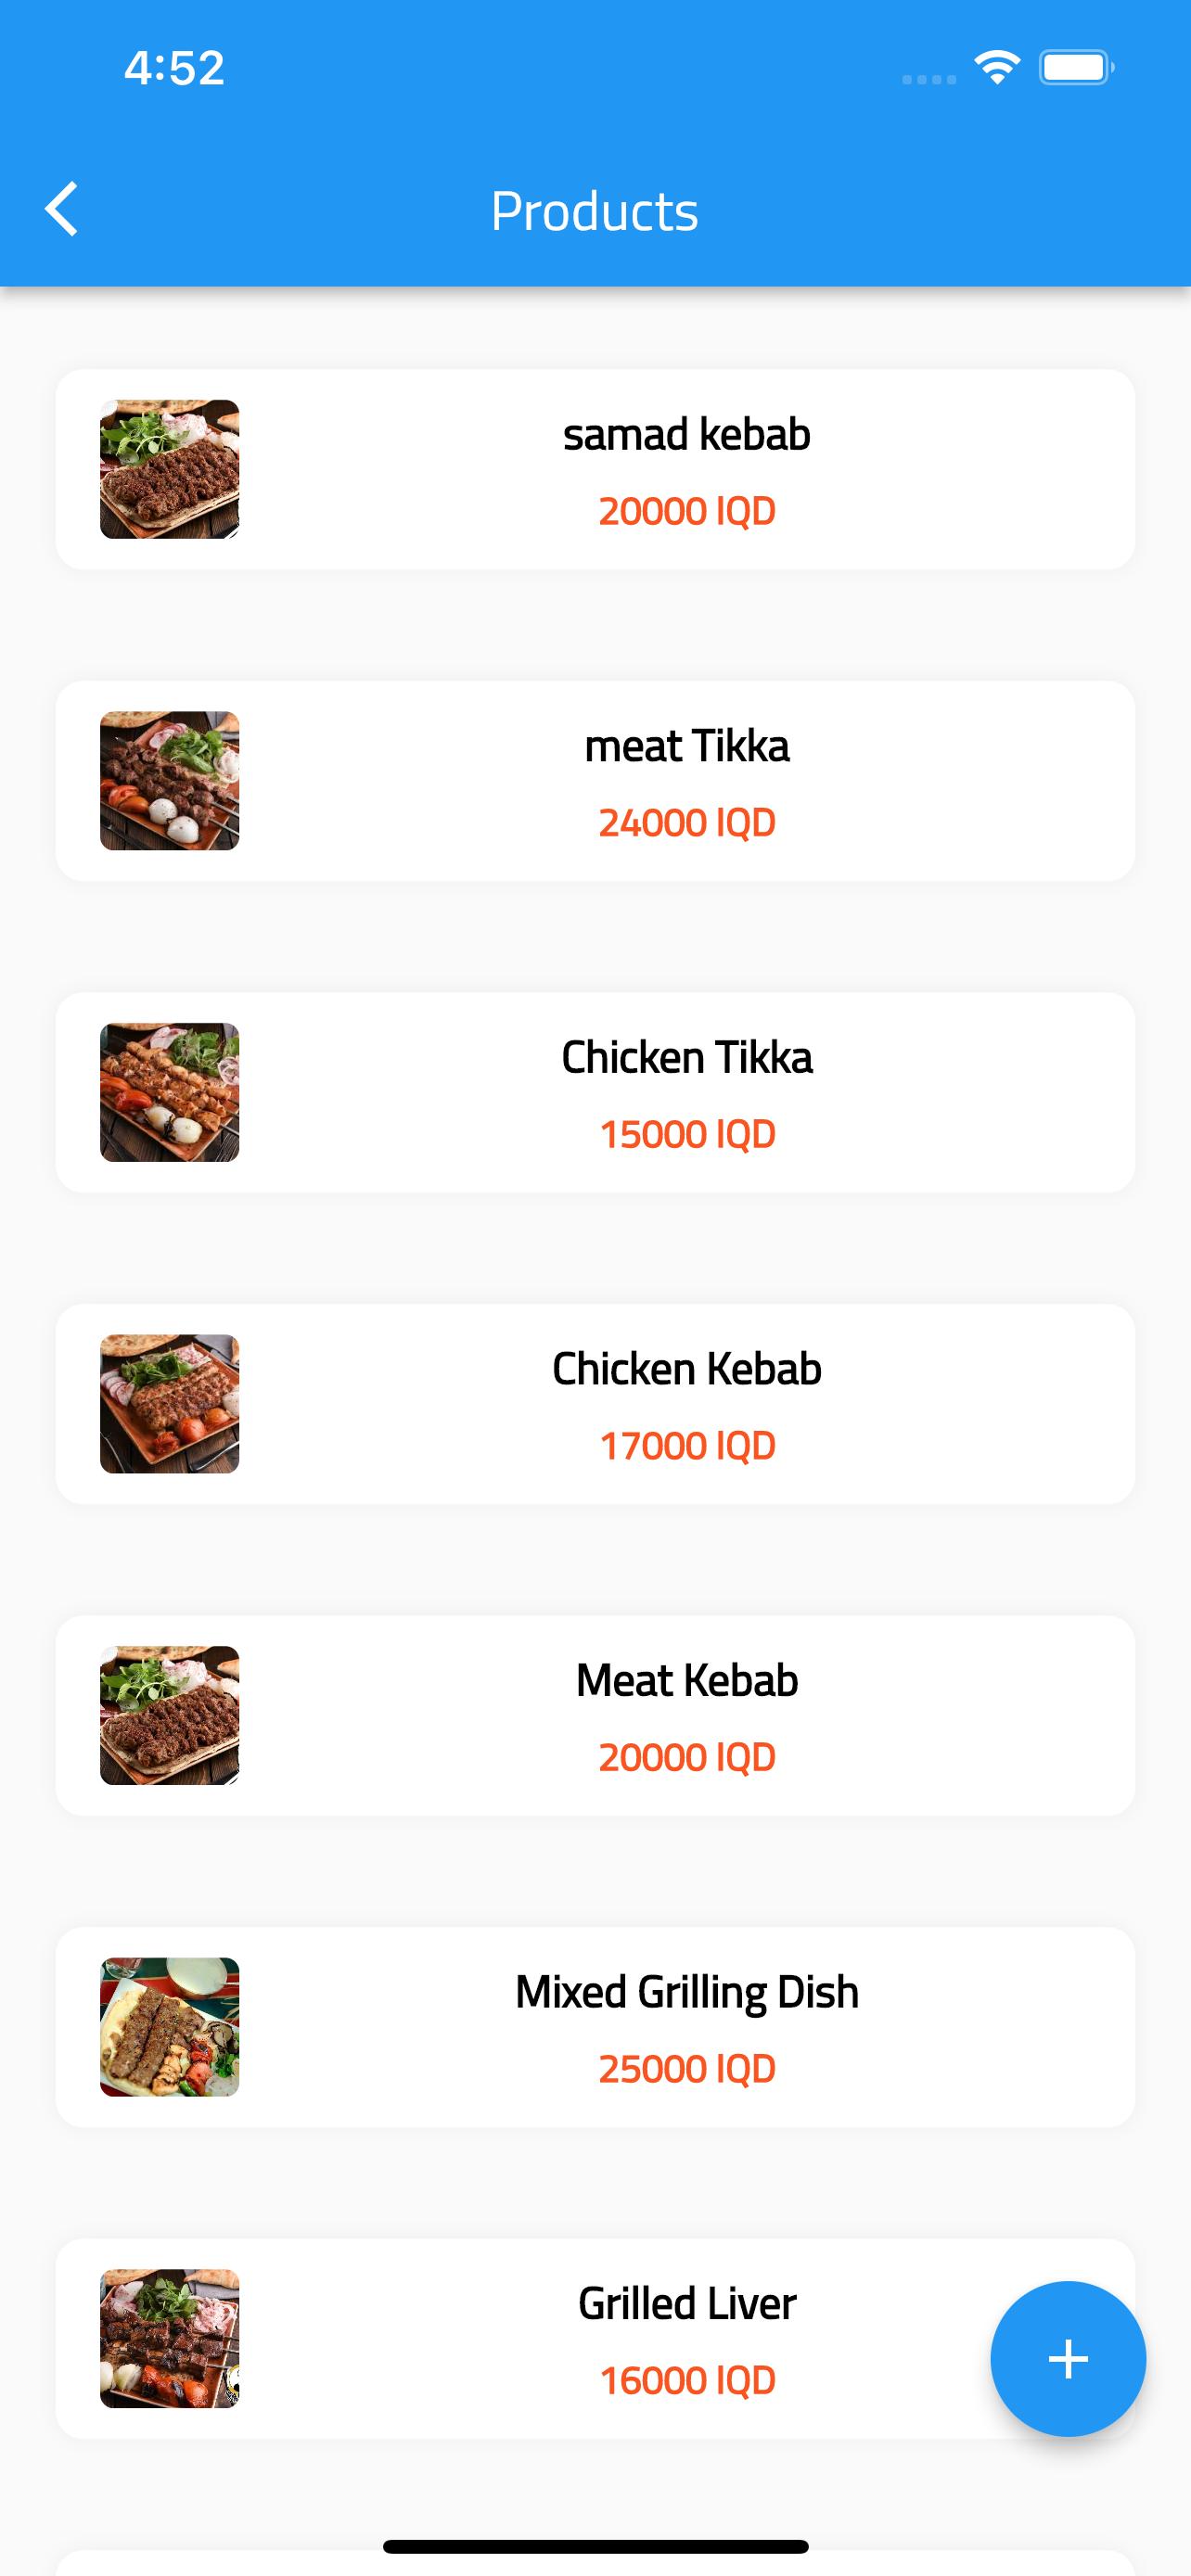Viewport: 1191px width, 2576px height.
Task: Tap the Wi-Fi status icon
Action: click(x=996, y=68)
